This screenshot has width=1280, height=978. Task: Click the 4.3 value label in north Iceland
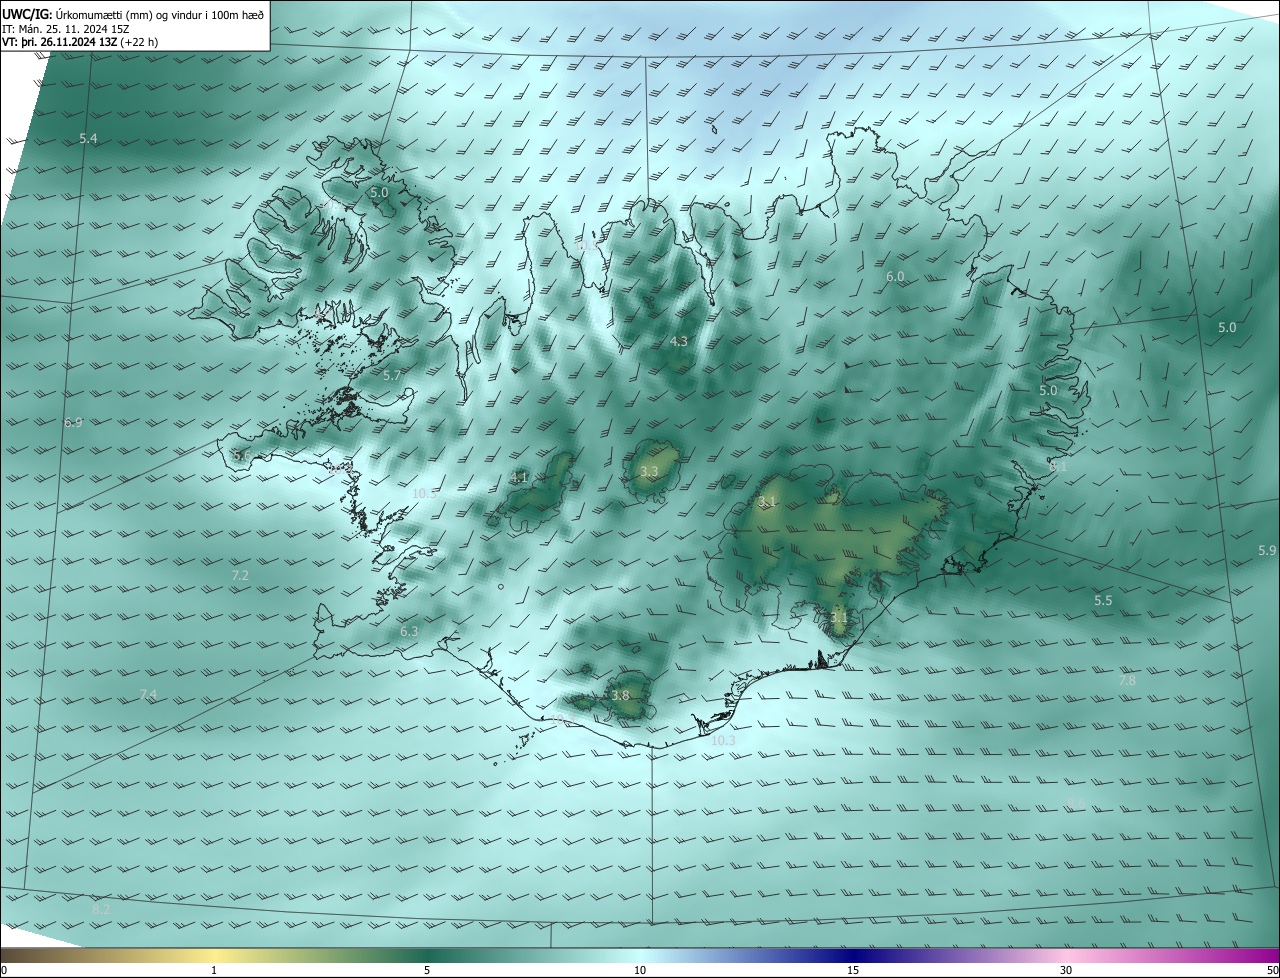[678, 342]
